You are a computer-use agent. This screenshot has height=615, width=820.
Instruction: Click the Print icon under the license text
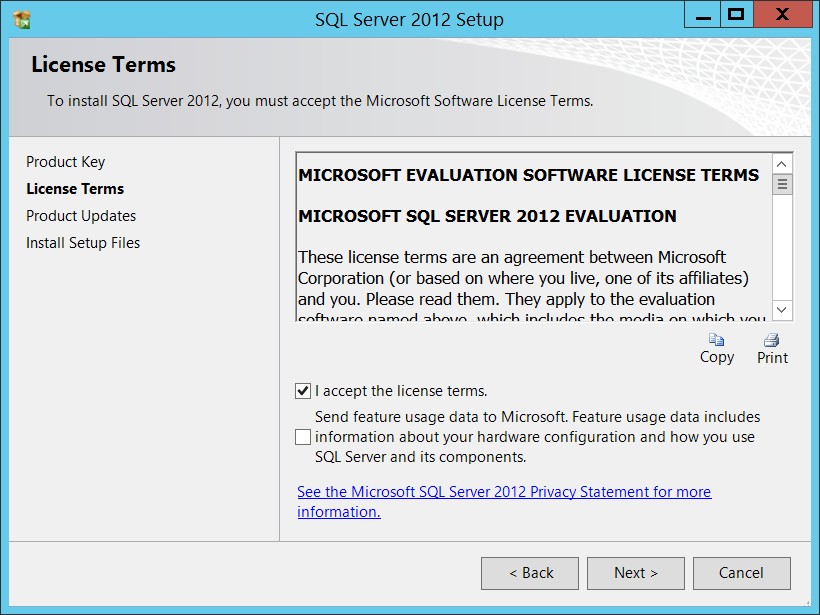[x=772, y=340]
